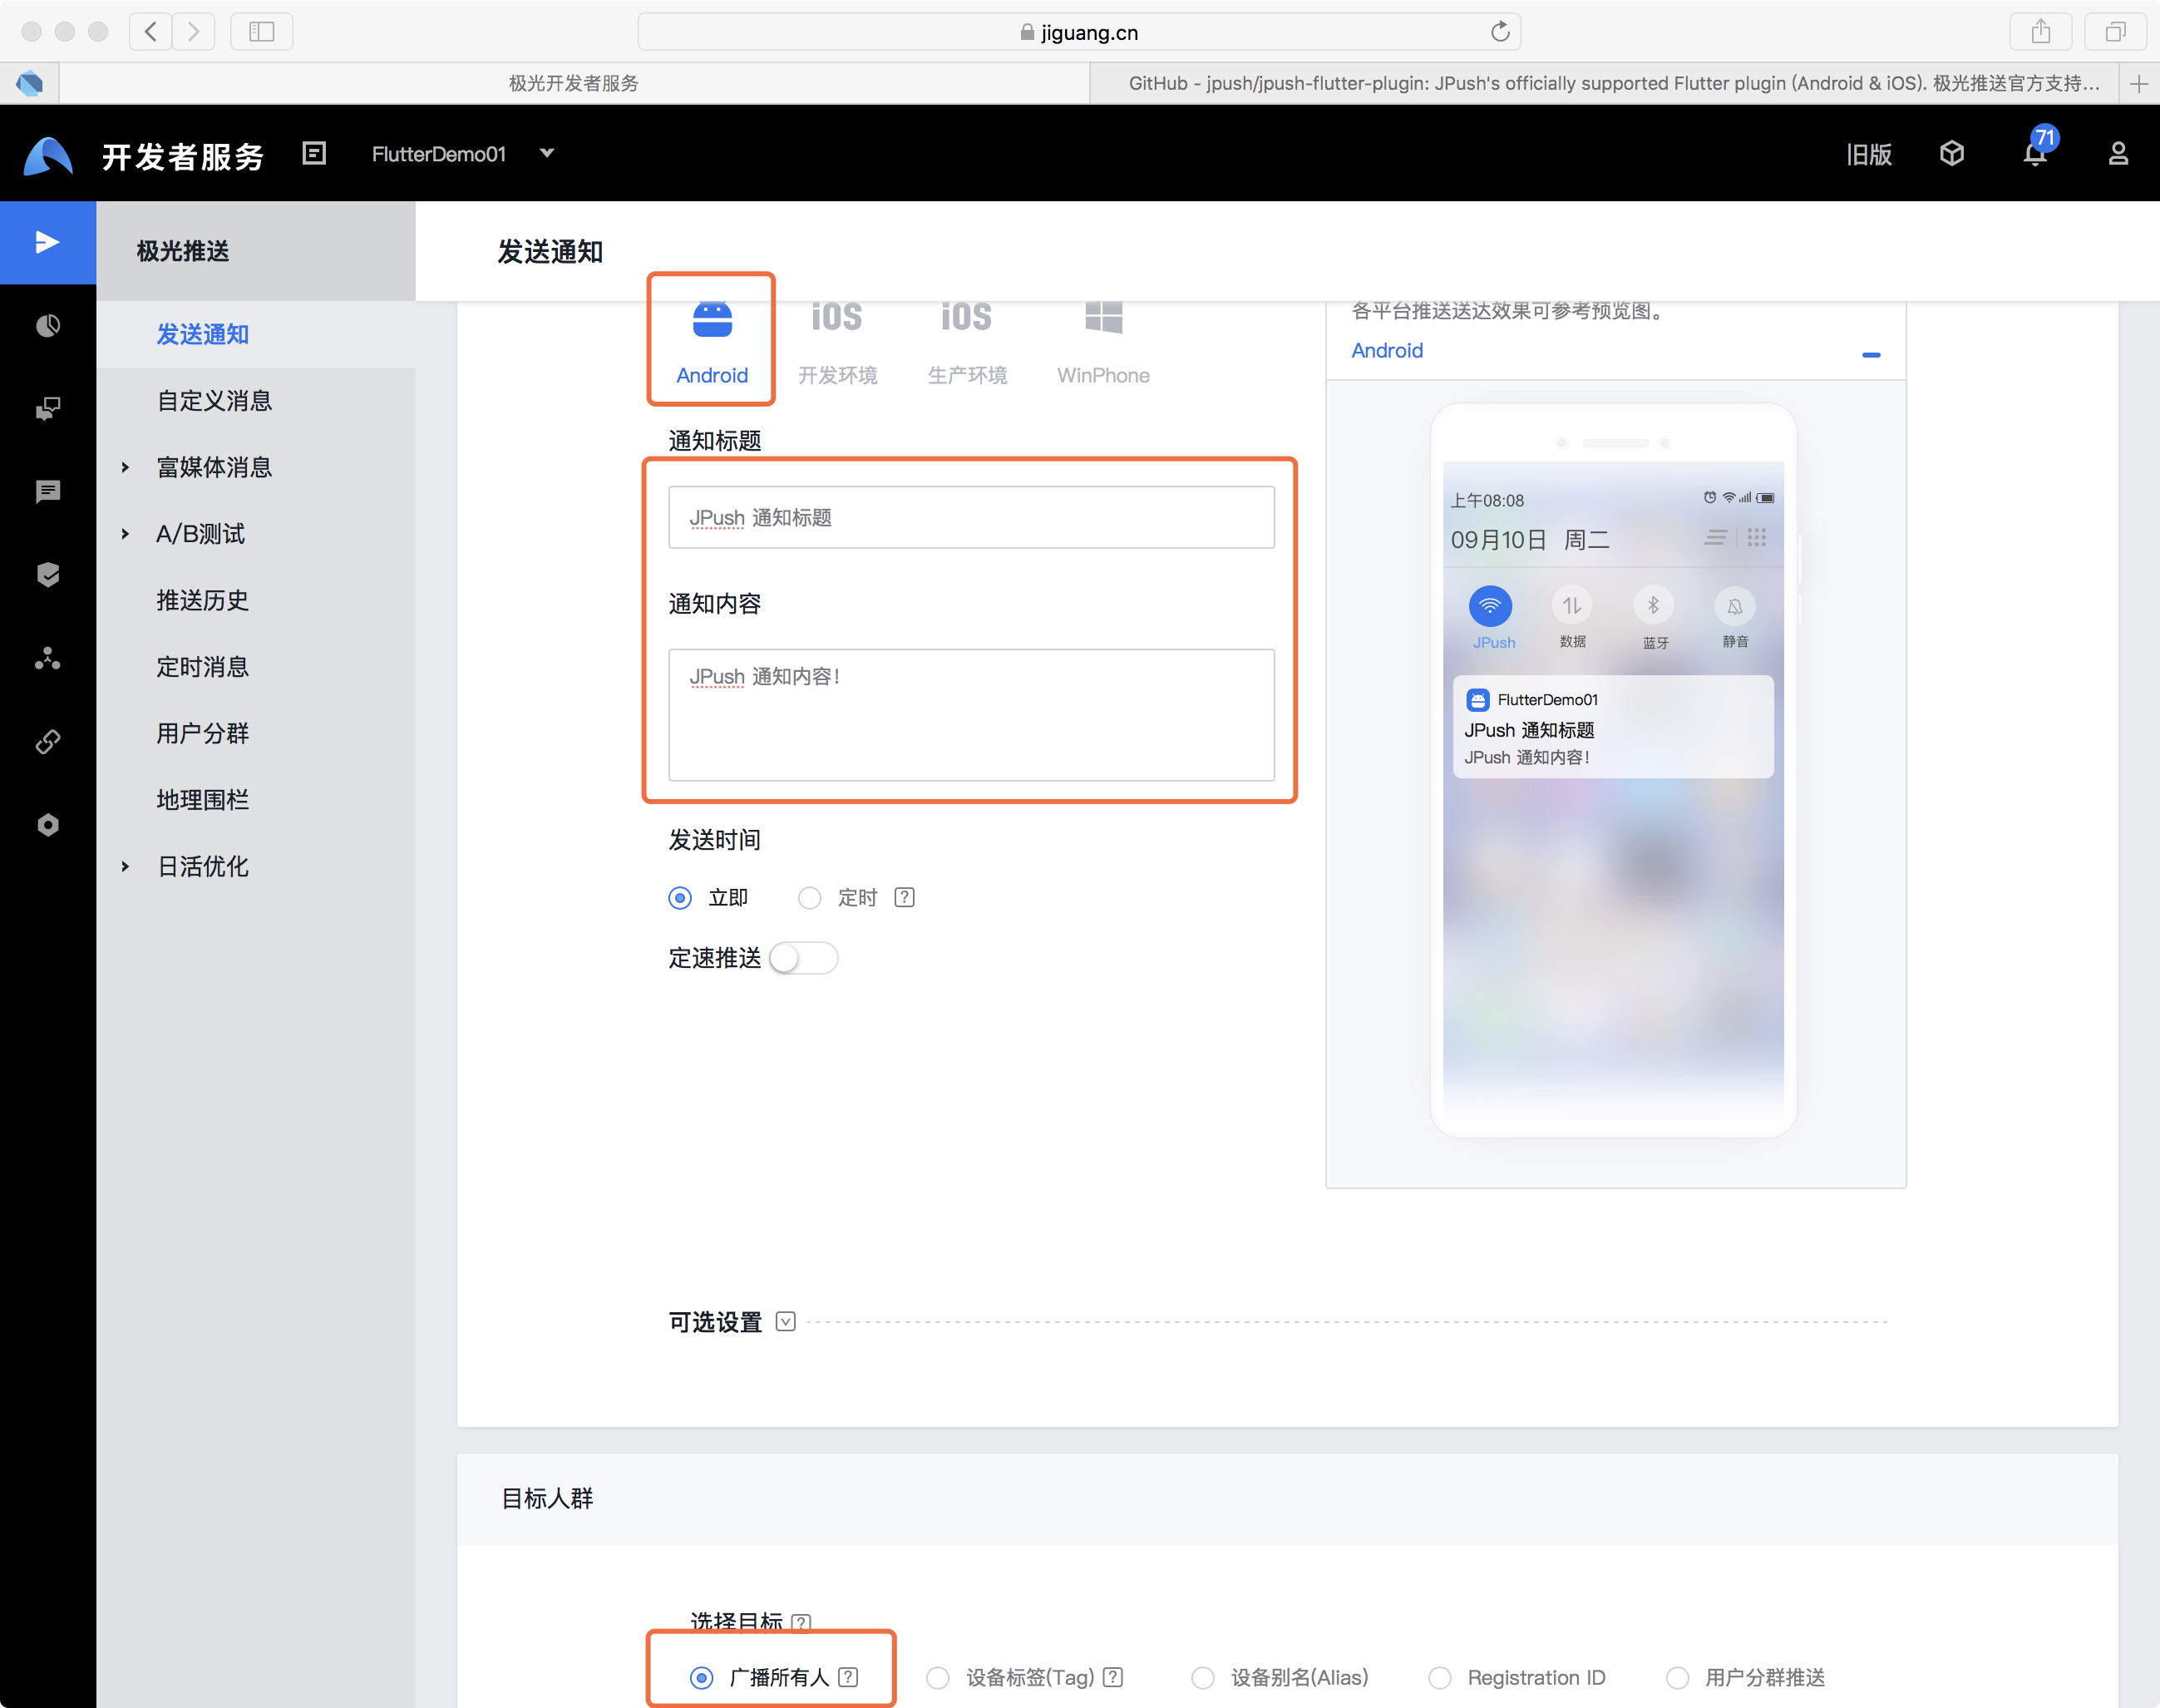
Task: Click the 旧版 link in header
Action: pos(1868,154)
